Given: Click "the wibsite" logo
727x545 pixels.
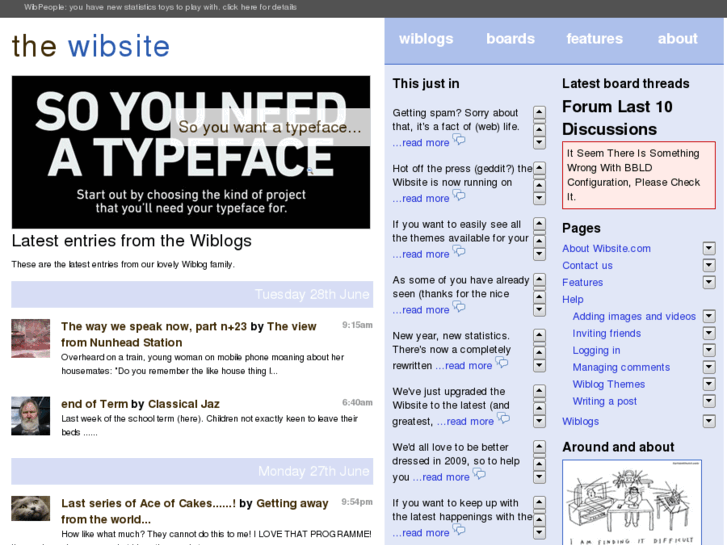Looking at the screenshot, I should (x=91, y=46).
